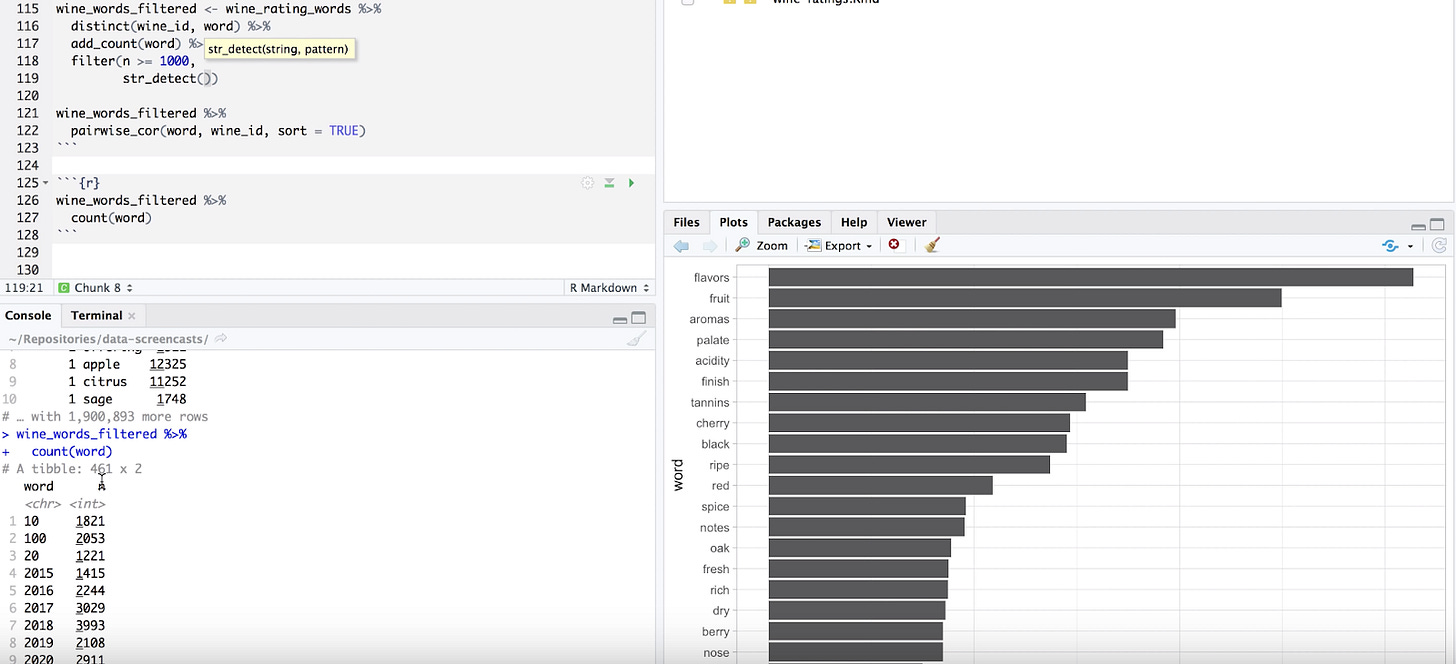Click the str_detect(string, pattern) tooltip

click(279, 48)
